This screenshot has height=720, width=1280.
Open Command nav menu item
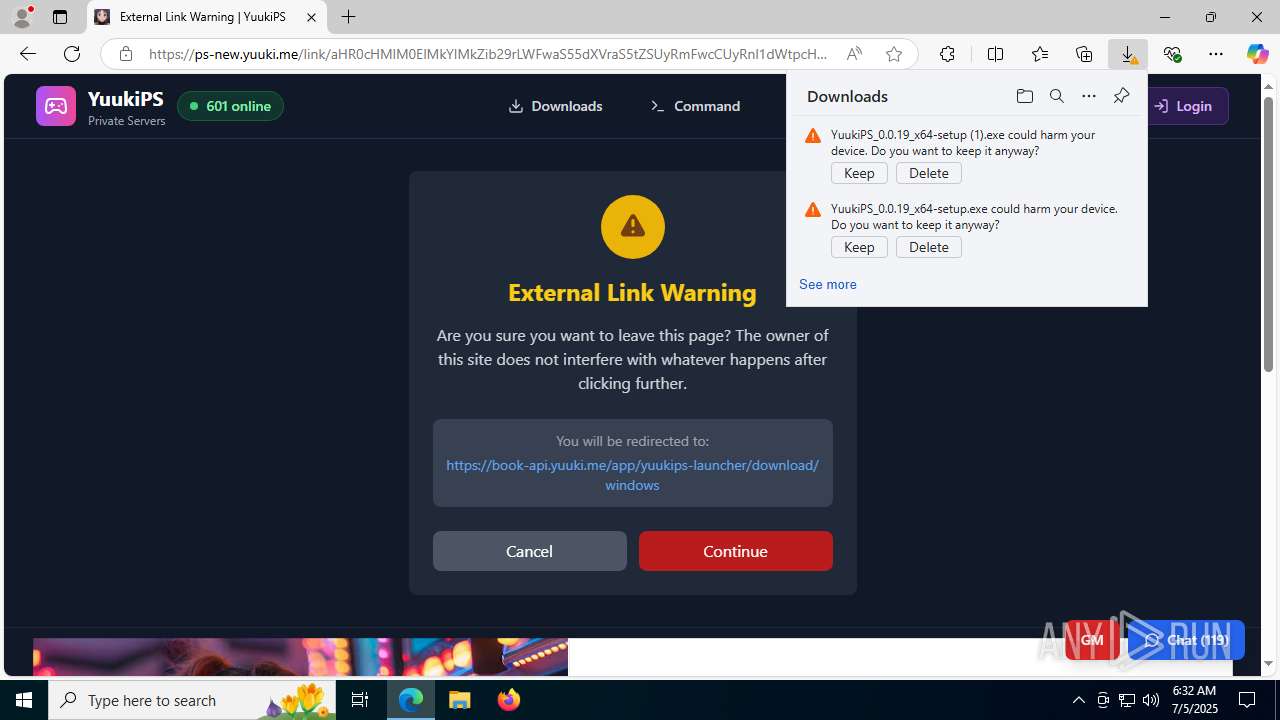(695, 106)
